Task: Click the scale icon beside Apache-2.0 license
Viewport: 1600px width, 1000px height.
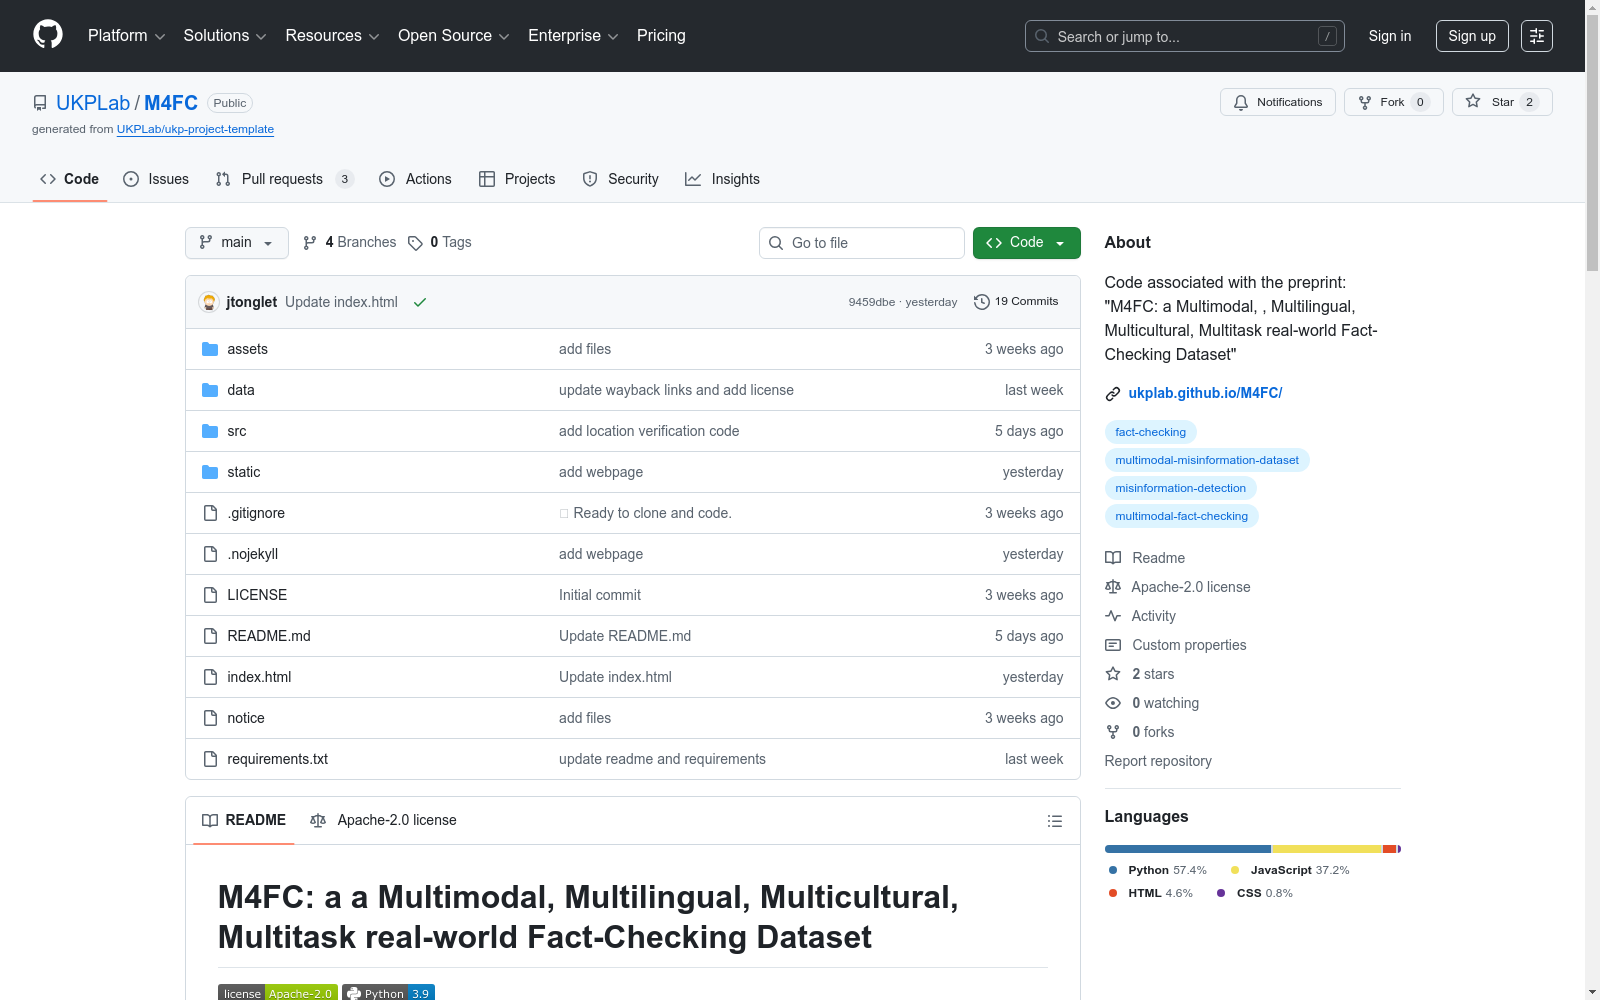Action: click(x=1113, y=587)
